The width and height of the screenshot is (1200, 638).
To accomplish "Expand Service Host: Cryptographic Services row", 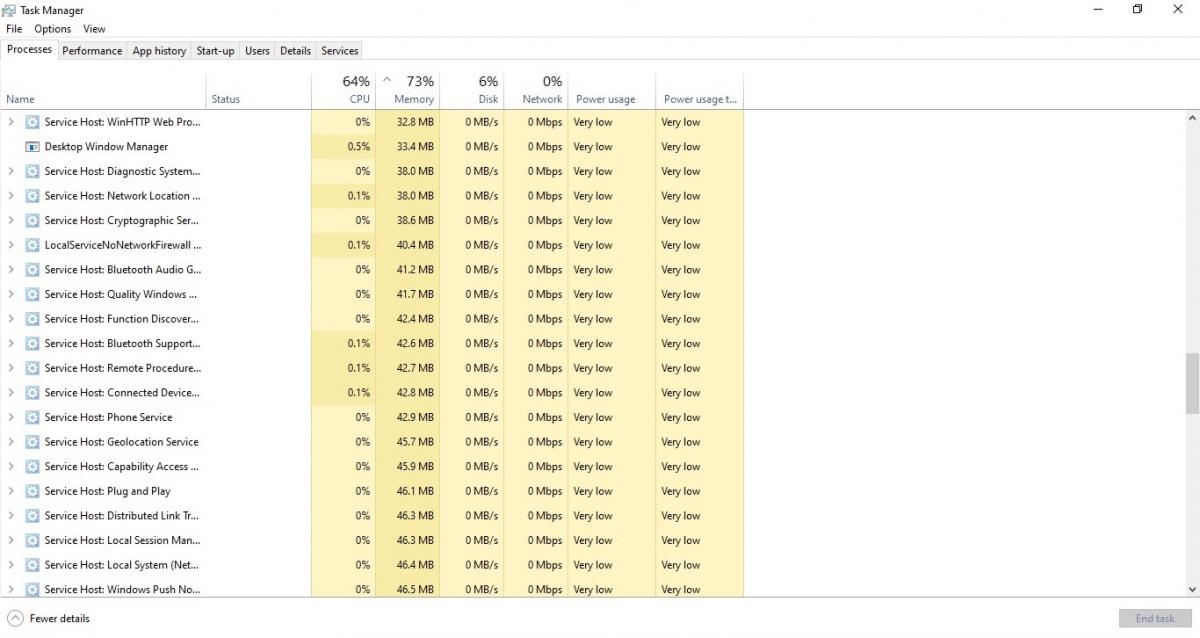I will (x=11, y=220).
